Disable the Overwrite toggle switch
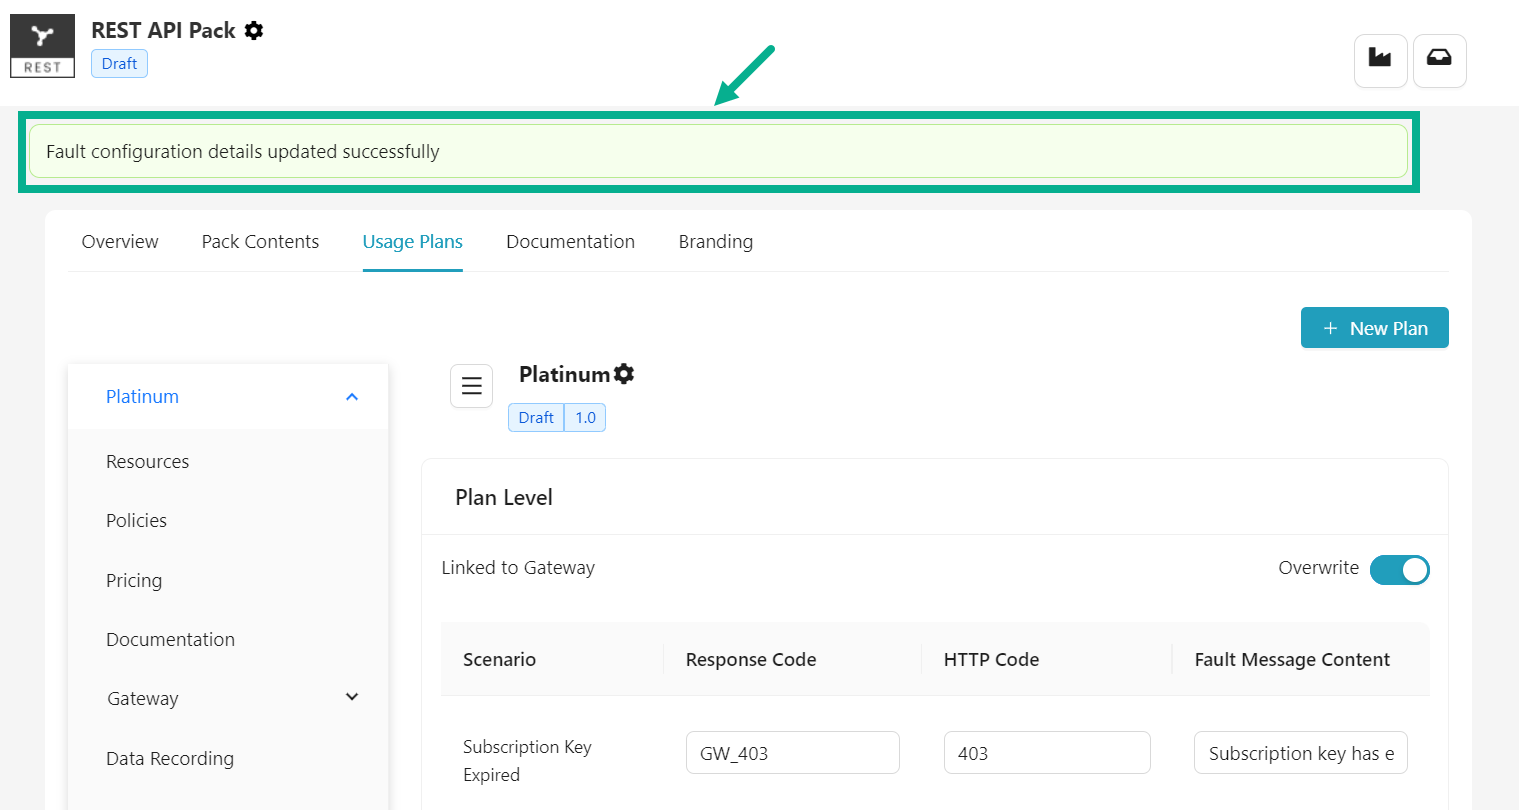The width and height of the screenshot is (1519, 810). click(1399, 569)
